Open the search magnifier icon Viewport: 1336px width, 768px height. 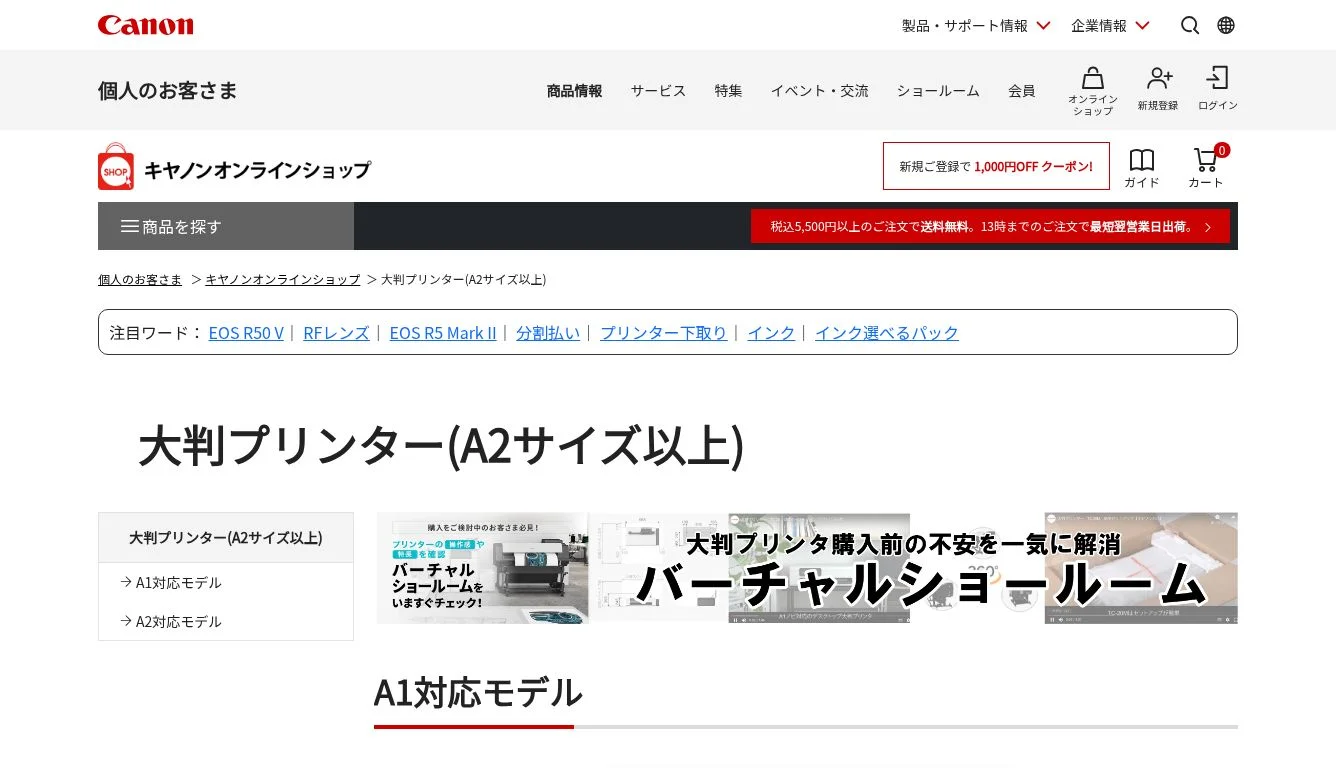tap(1190, 25)
